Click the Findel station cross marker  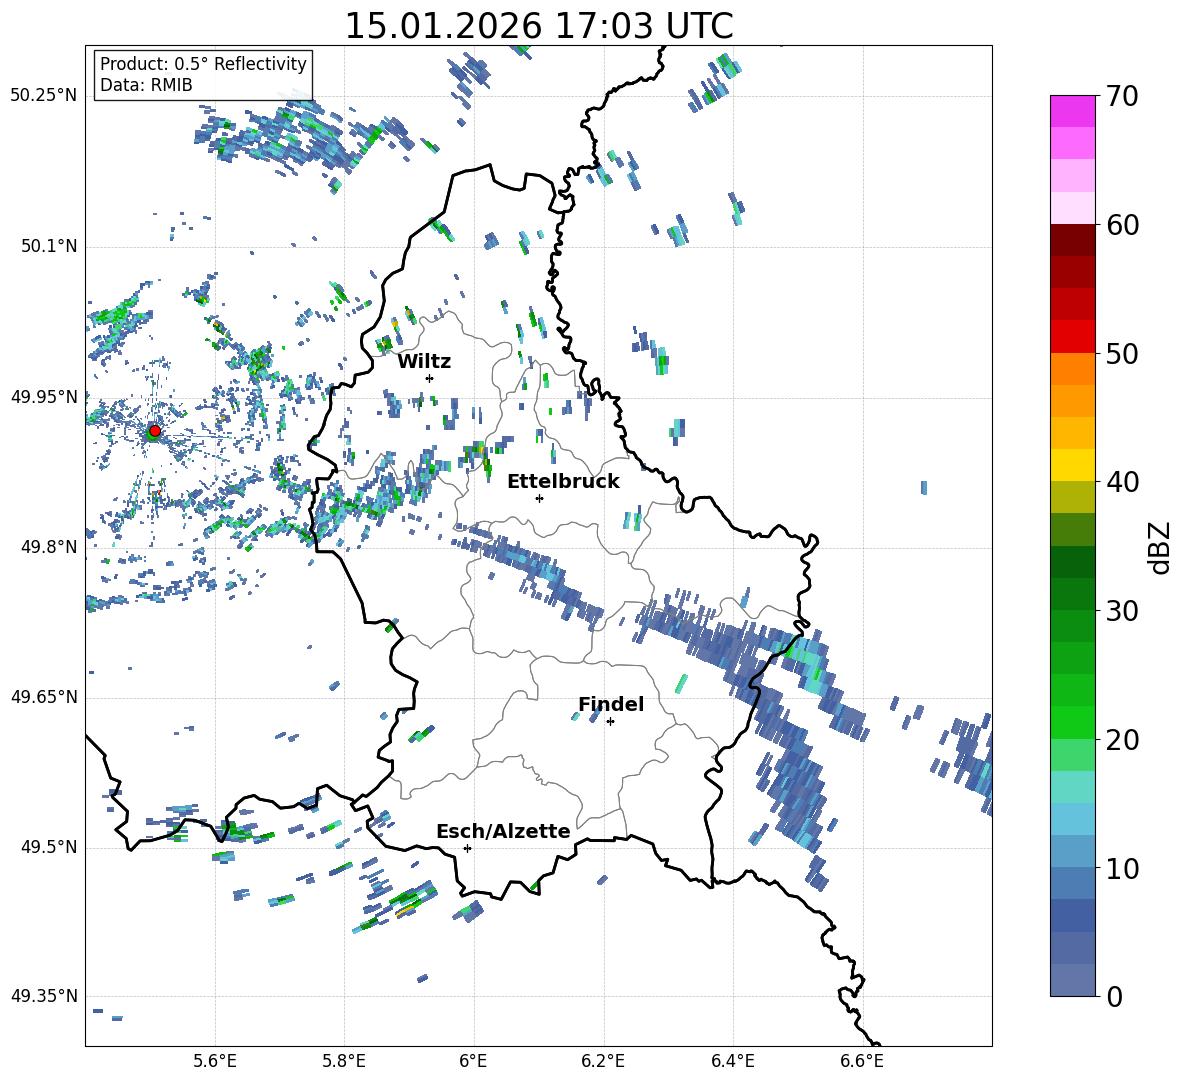pyautogui.click(x=610, y=721)
